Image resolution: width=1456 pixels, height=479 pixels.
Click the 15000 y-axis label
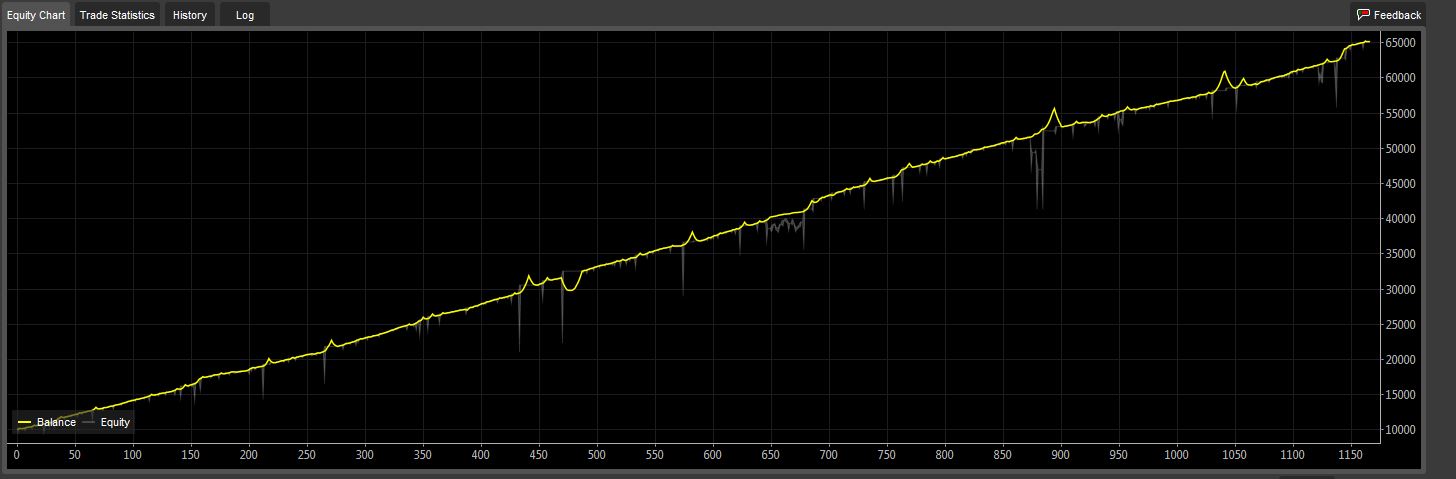pos(1400,395)
